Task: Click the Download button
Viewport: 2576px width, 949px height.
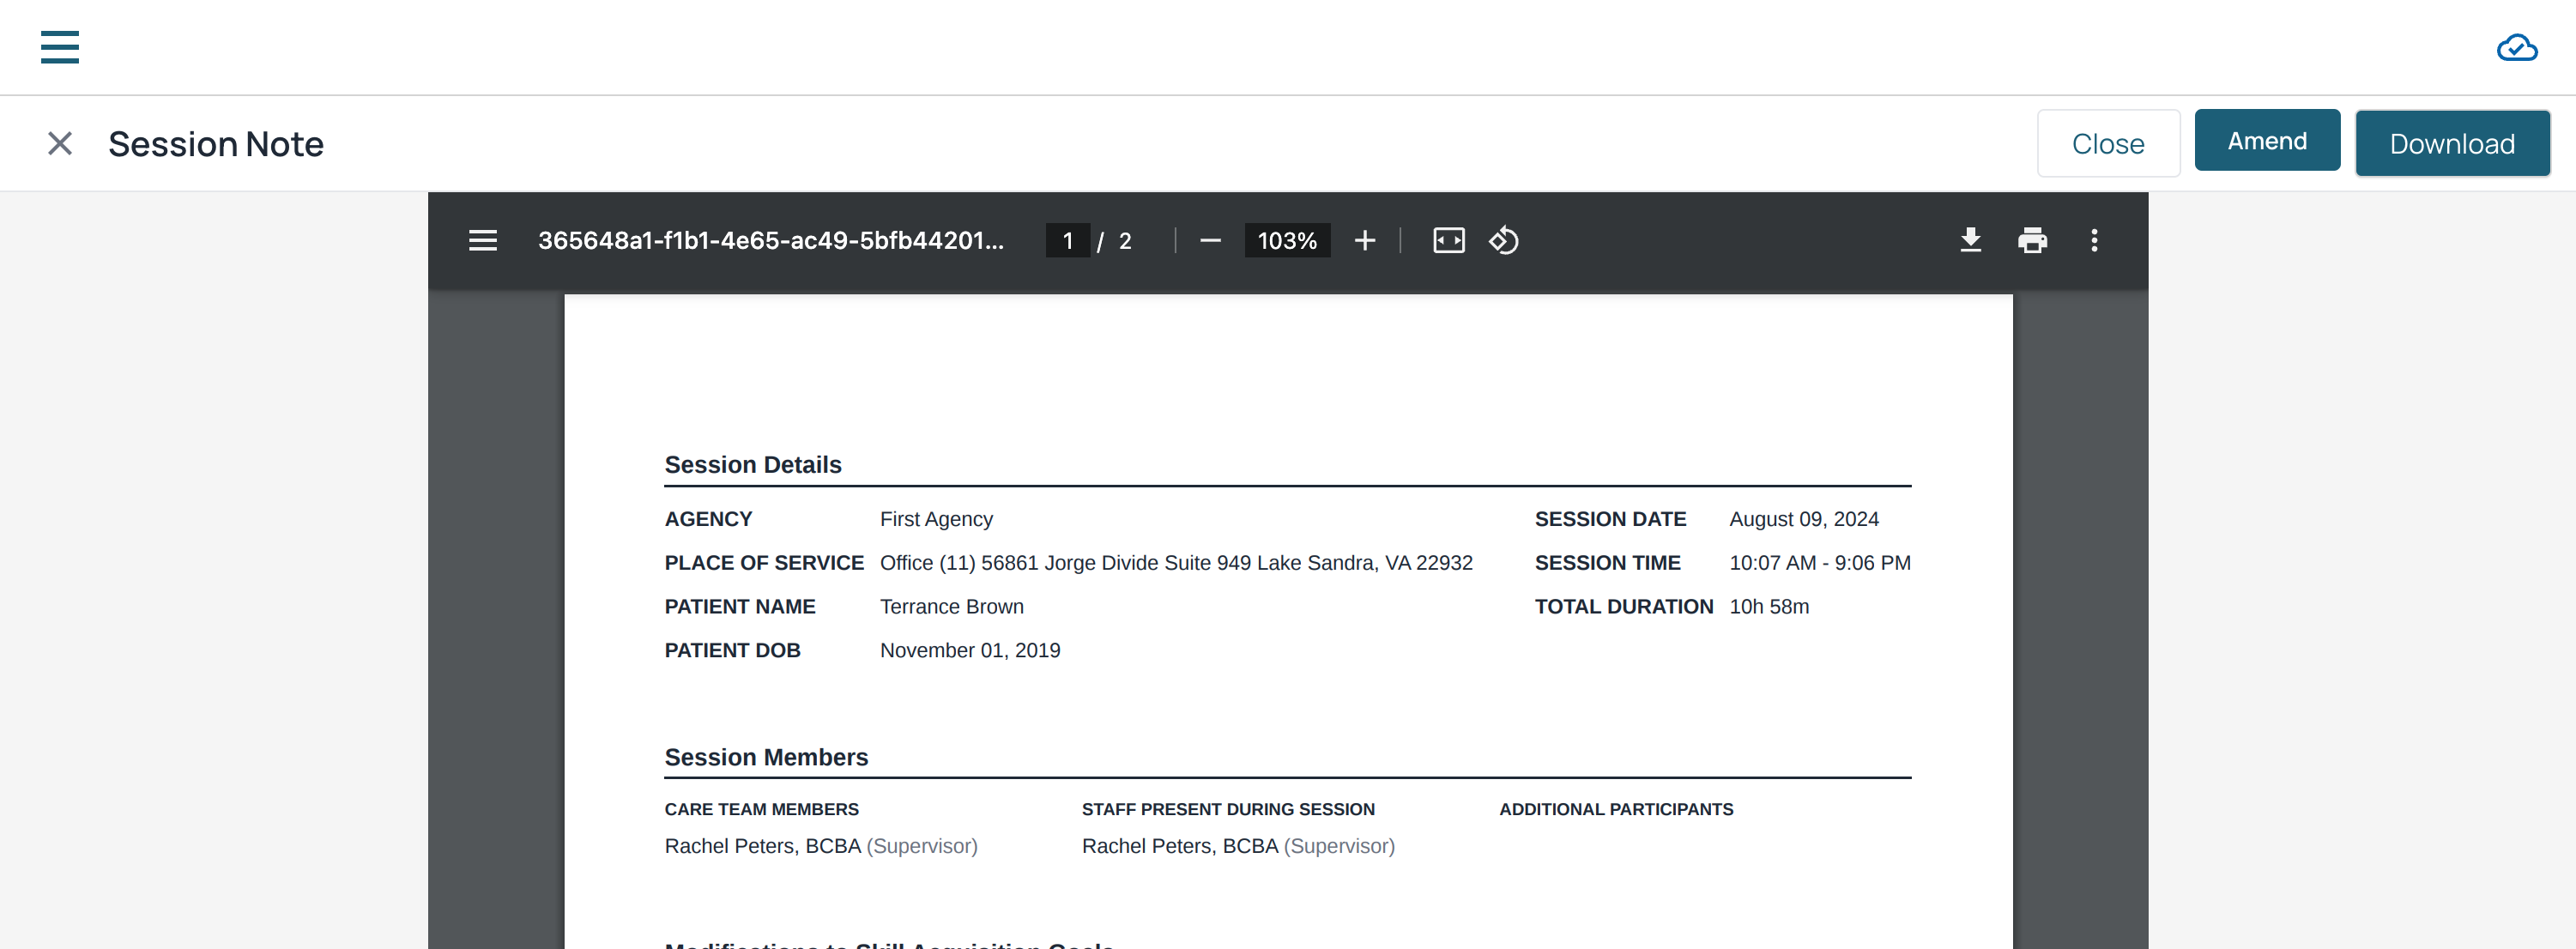Action: tap(2452, 143)
